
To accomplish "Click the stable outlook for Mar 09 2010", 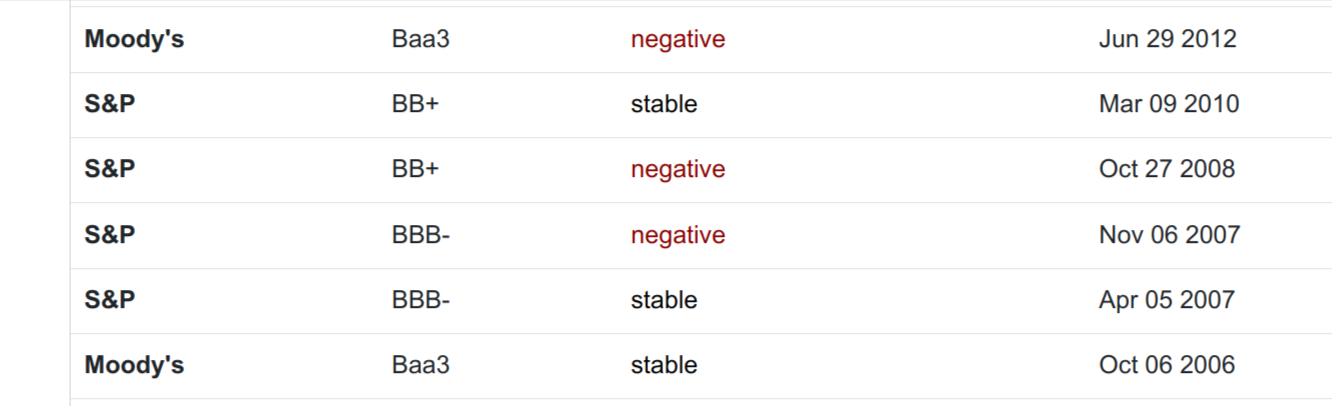I will [663, 104].
